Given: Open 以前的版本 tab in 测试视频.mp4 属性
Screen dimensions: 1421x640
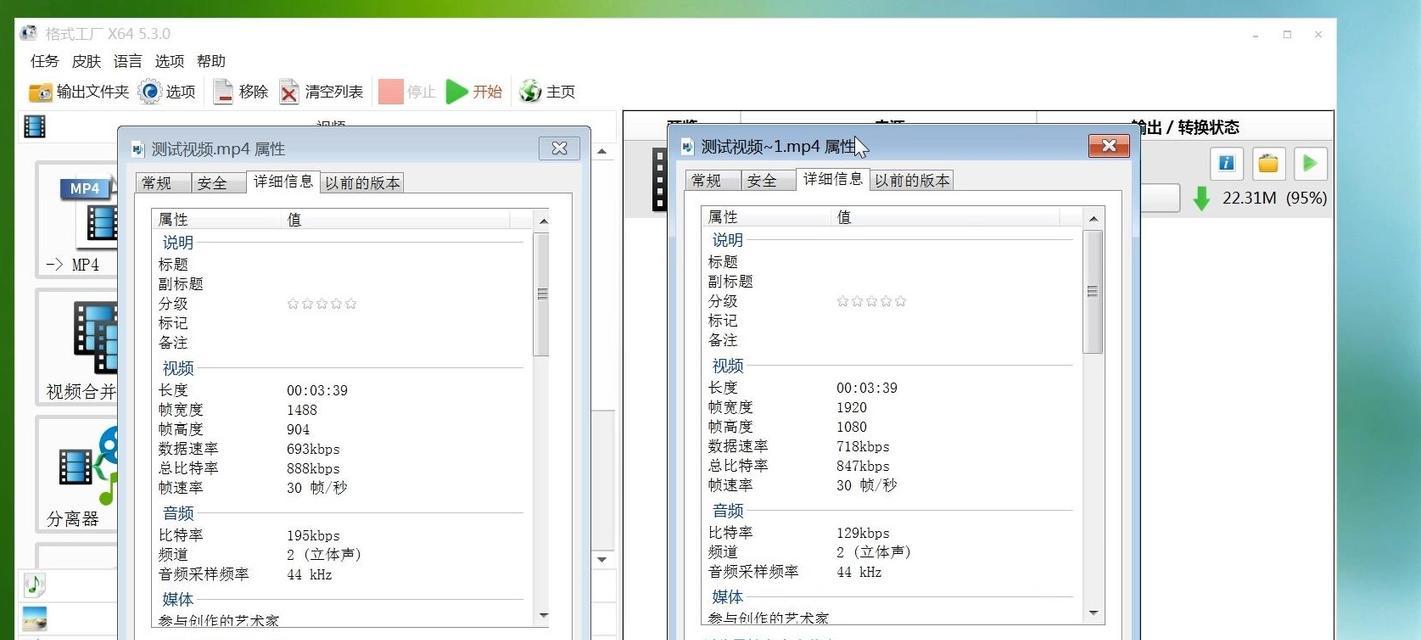Looking at the screenshot, I should [x=362, y=183].
